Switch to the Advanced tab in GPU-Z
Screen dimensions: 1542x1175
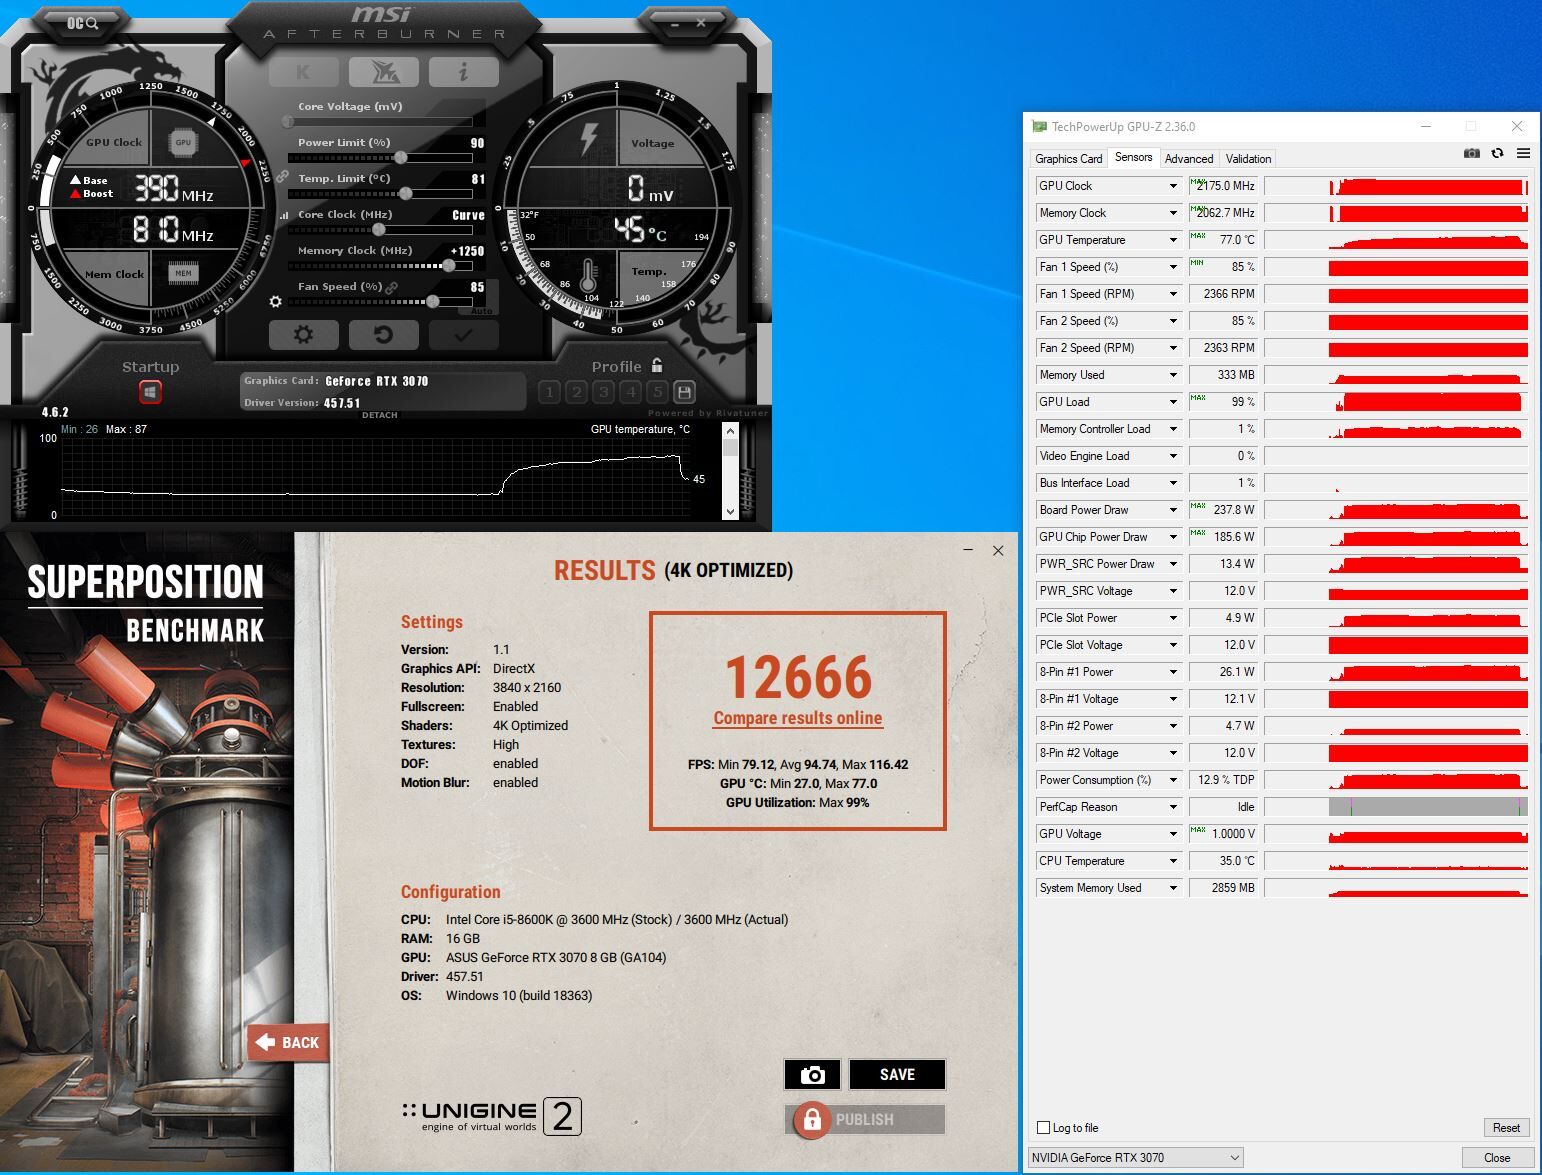[1189, 159]
